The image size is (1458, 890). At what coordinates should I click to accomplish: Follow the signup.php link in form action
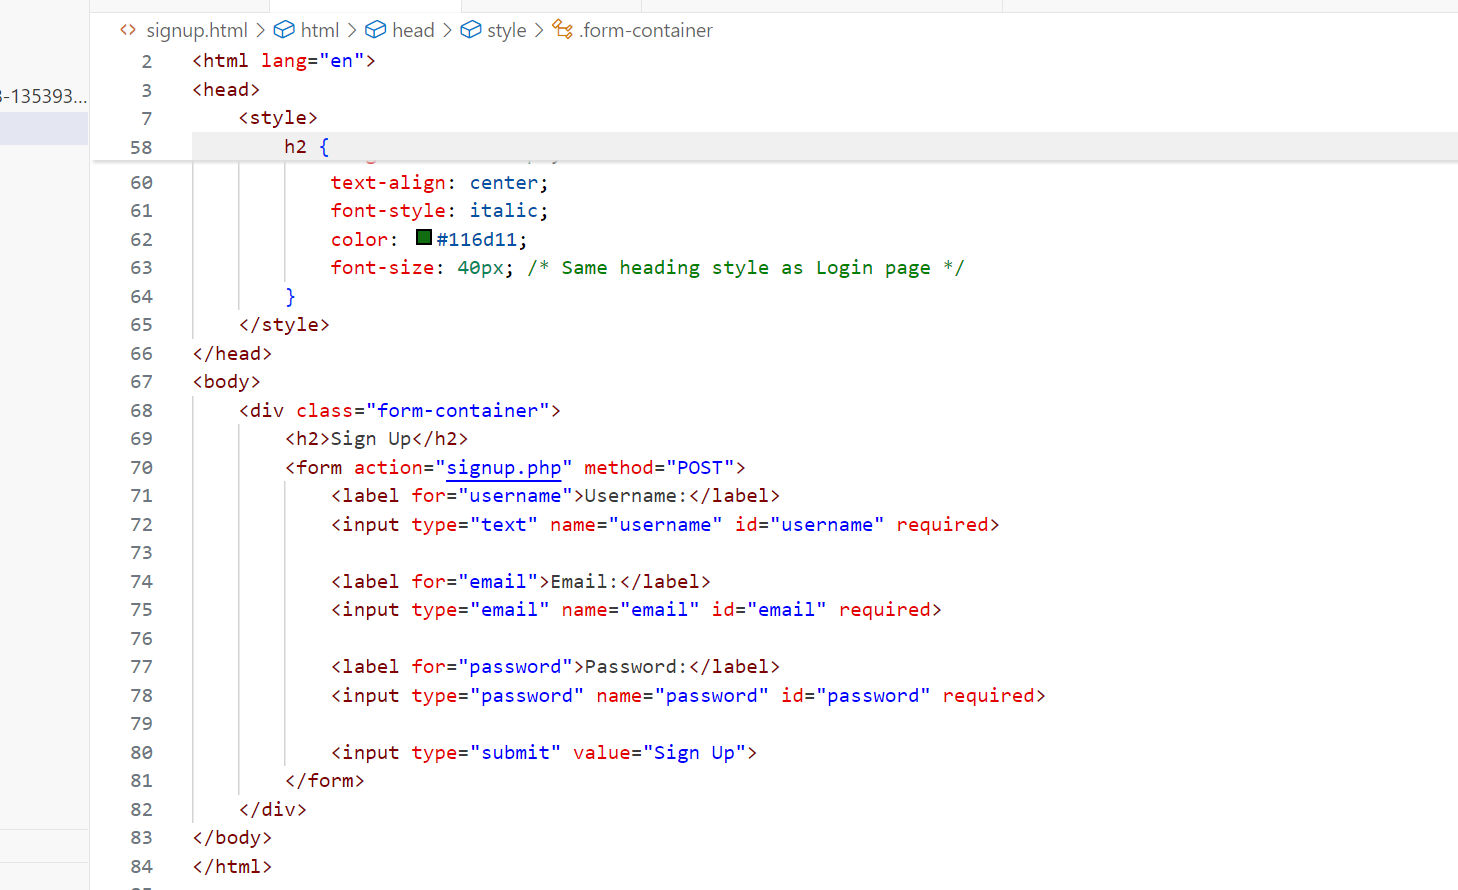tap(504, 467)
